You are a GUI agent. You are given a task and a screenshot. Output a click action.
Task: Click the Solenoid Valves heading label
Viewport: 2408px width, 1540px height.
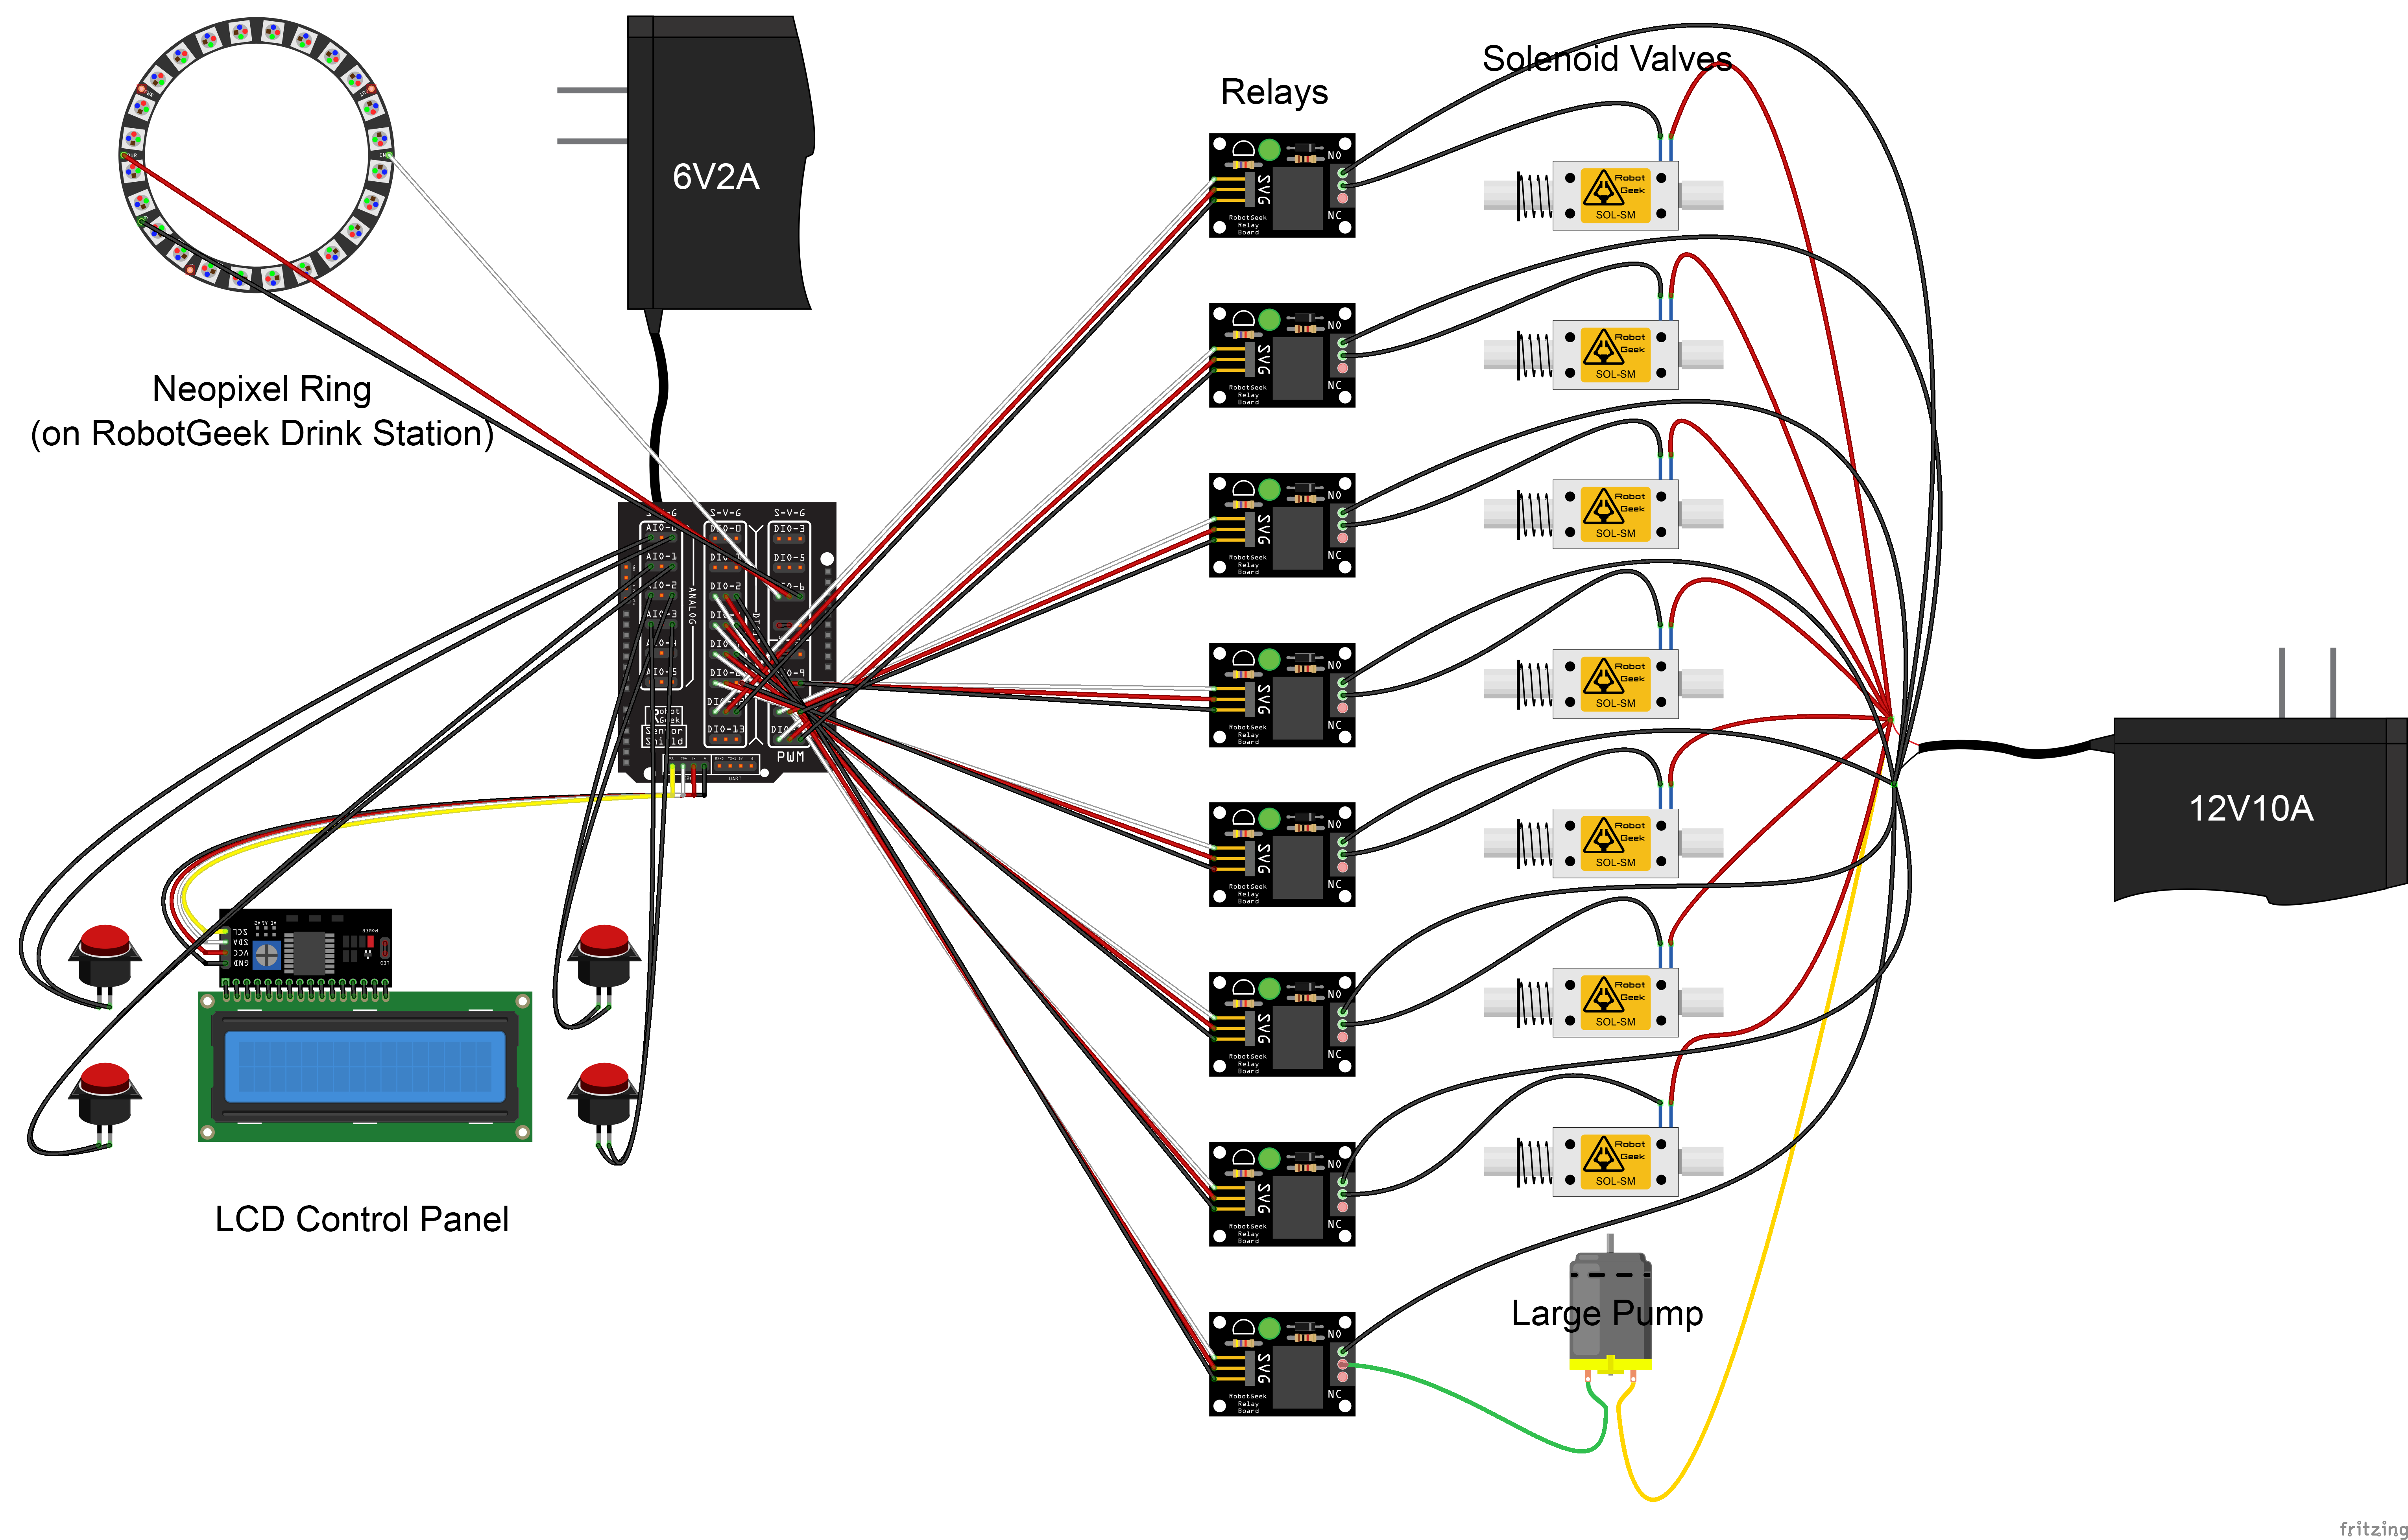pyautogui.click(x=1607, y=58)
